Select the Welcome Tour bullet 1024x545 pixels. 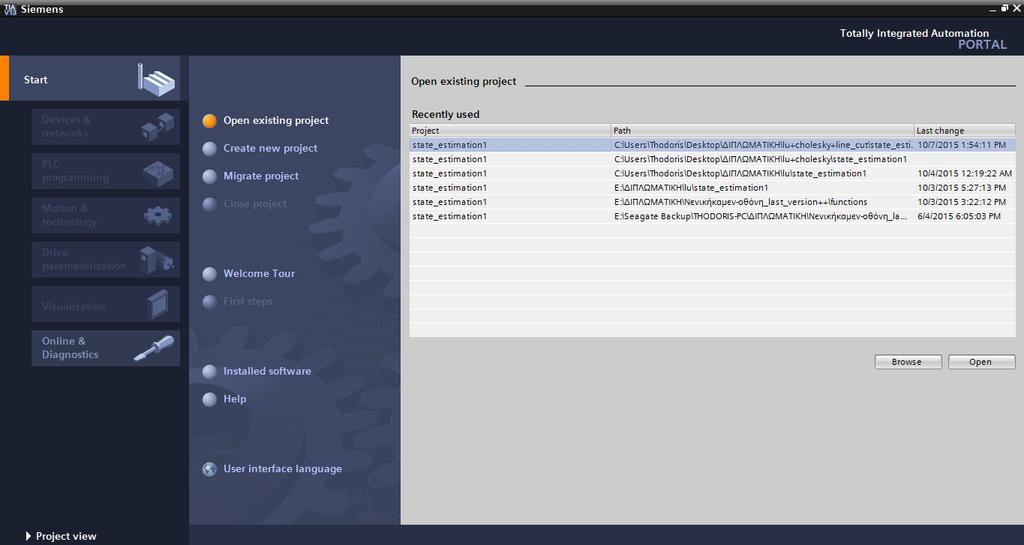[210, 274]
